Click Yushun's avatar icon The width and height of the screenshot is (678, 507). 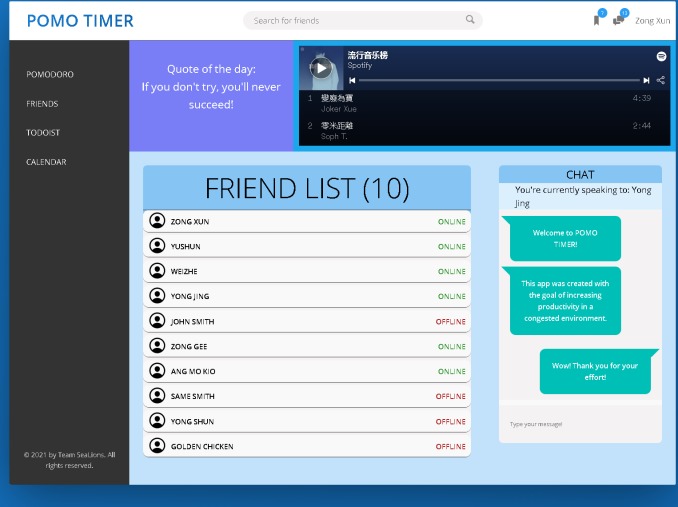157,246
